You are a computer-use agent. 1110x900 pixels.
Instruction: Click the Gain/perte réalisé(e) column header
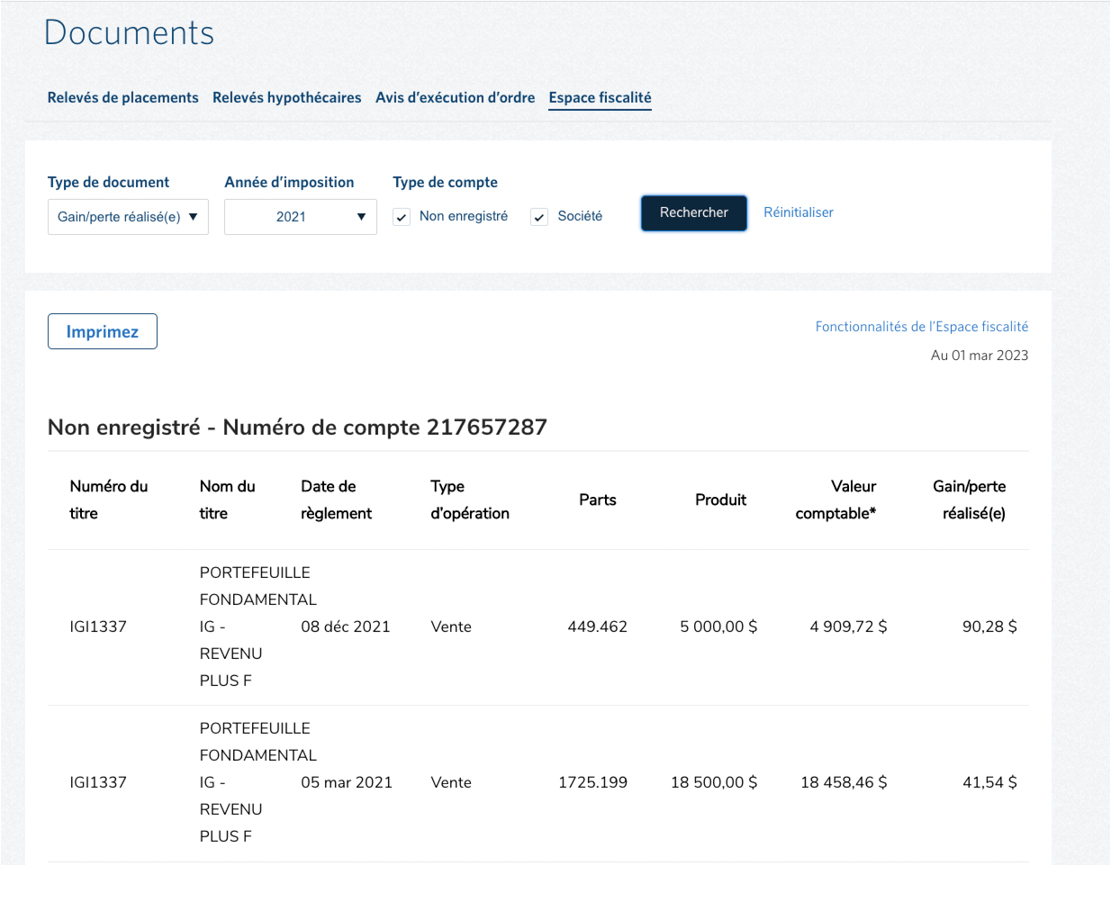tap(968, 500)
